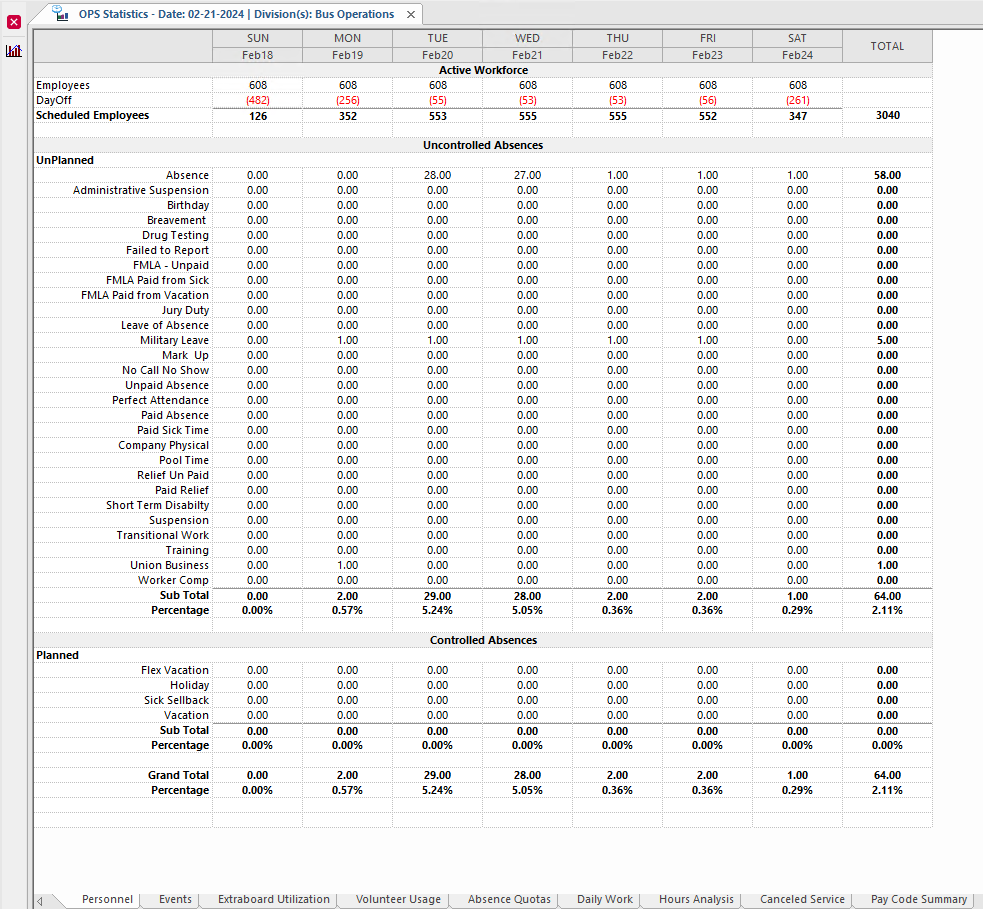Close the OPS Statistics report tab
983x909 pixels.
click(x=410, y=15)
